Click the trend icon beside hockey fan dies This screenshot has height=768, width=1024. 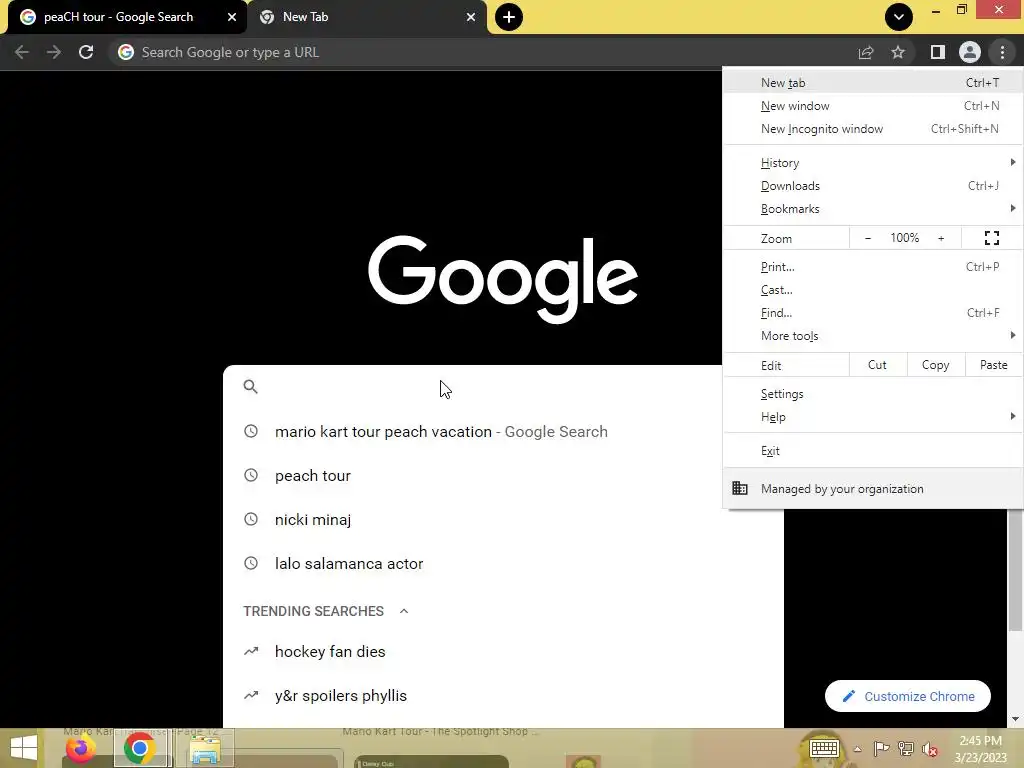(x=251, y=651)
